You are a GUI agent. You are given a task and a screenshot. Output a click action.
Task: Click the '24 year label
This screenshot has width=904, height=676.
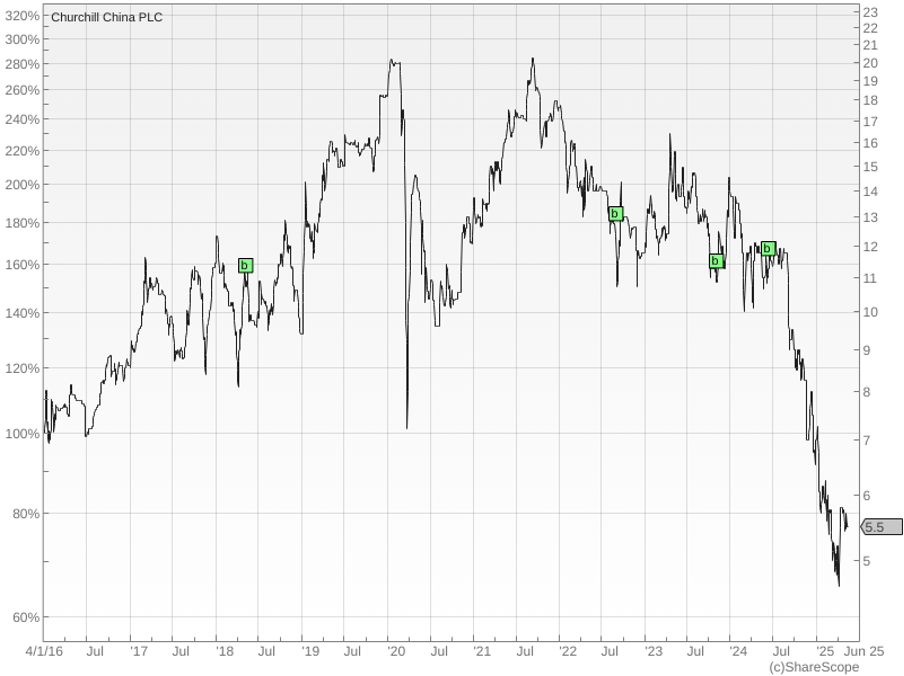pyautogui.click(x=739, y=651)
